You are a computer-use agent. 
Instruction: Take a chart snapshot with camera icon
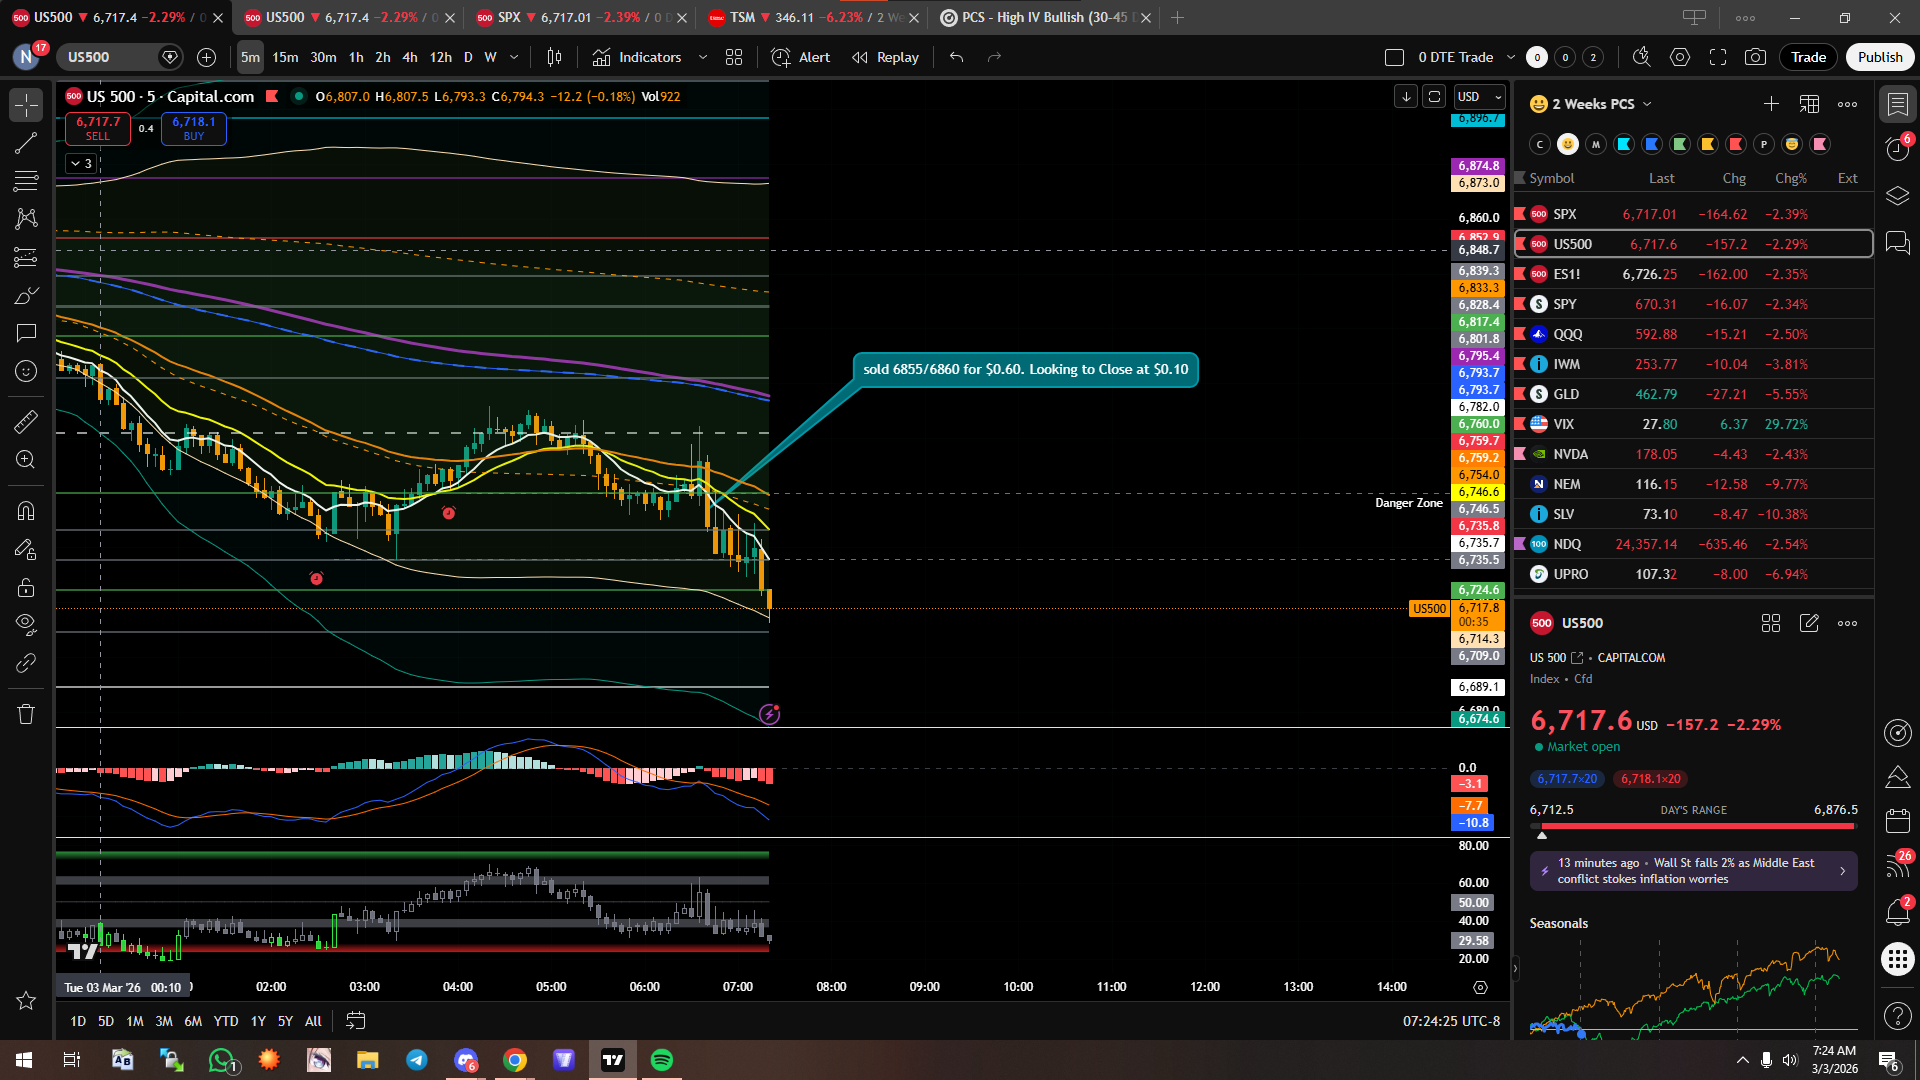click(x=1755, y=57)
